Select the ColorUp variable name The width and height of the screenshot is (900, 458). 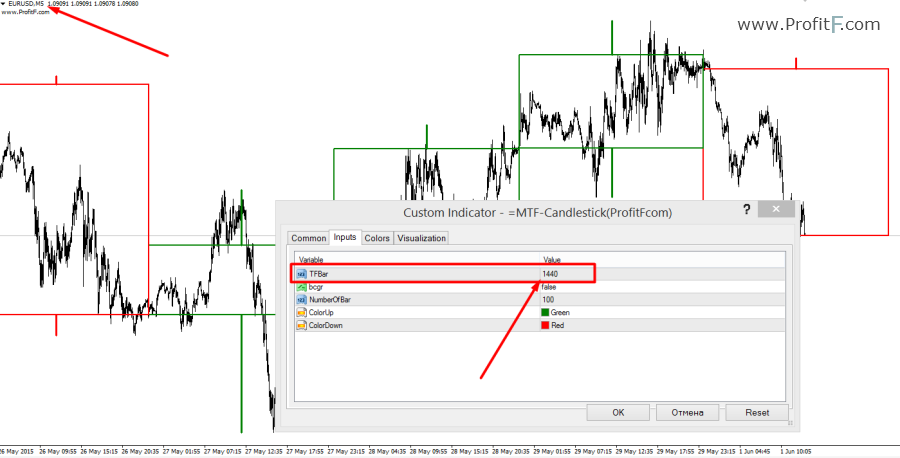click(321, 313)
